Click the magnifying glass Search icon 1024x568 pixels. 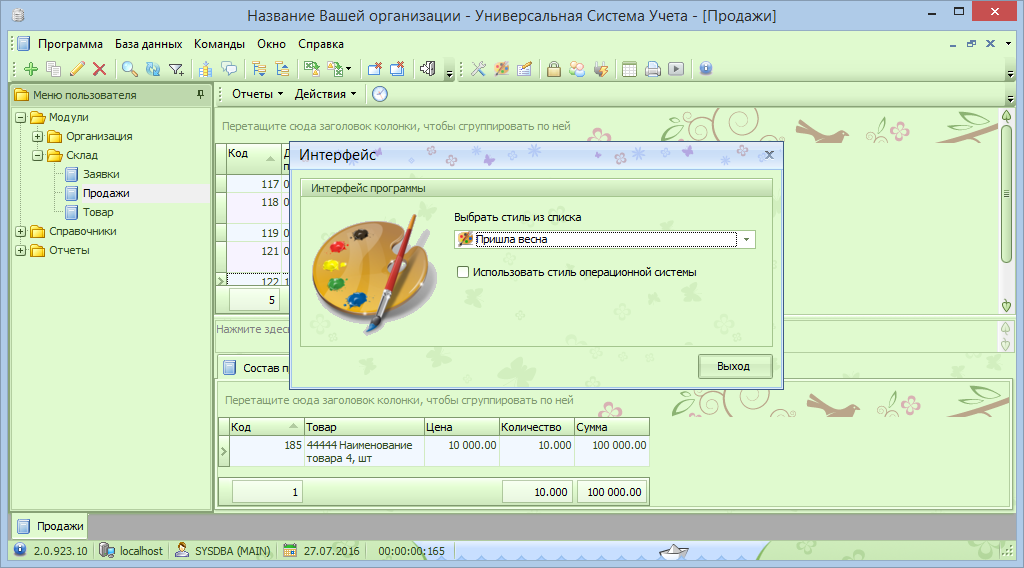129,69
